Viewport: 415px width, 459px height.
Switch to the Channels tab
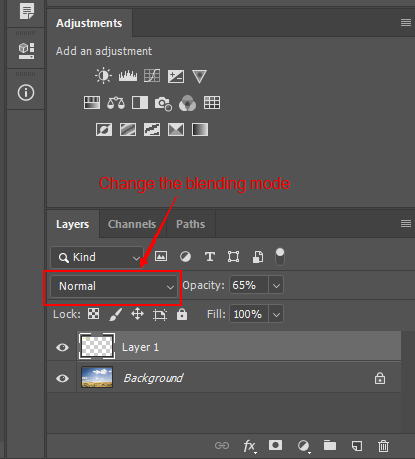coord(132,224)
